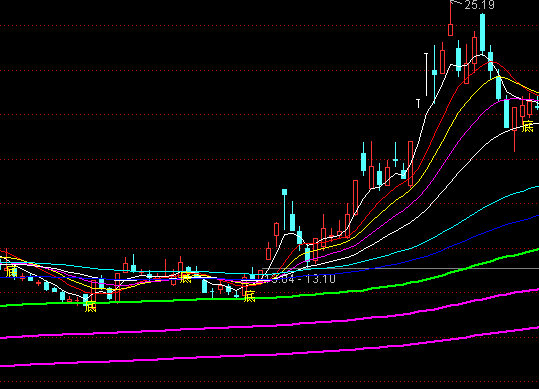
Task: Select the red candle with long lower wick after peak
Action: pos(514,129)
